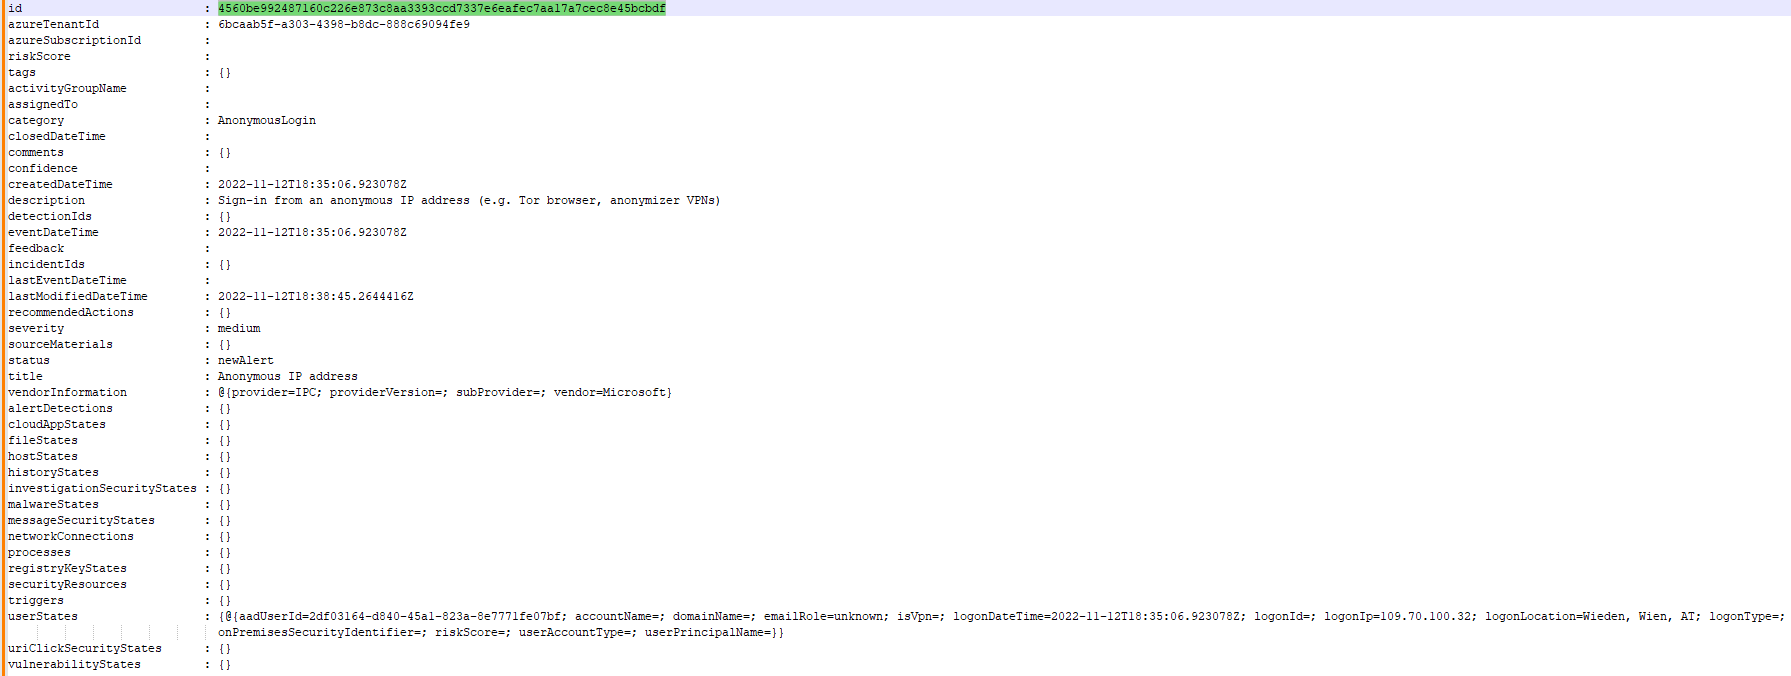1791x676 pixels.
Task: Click the AnonymousLogin category value
Action: pos(266,120)
